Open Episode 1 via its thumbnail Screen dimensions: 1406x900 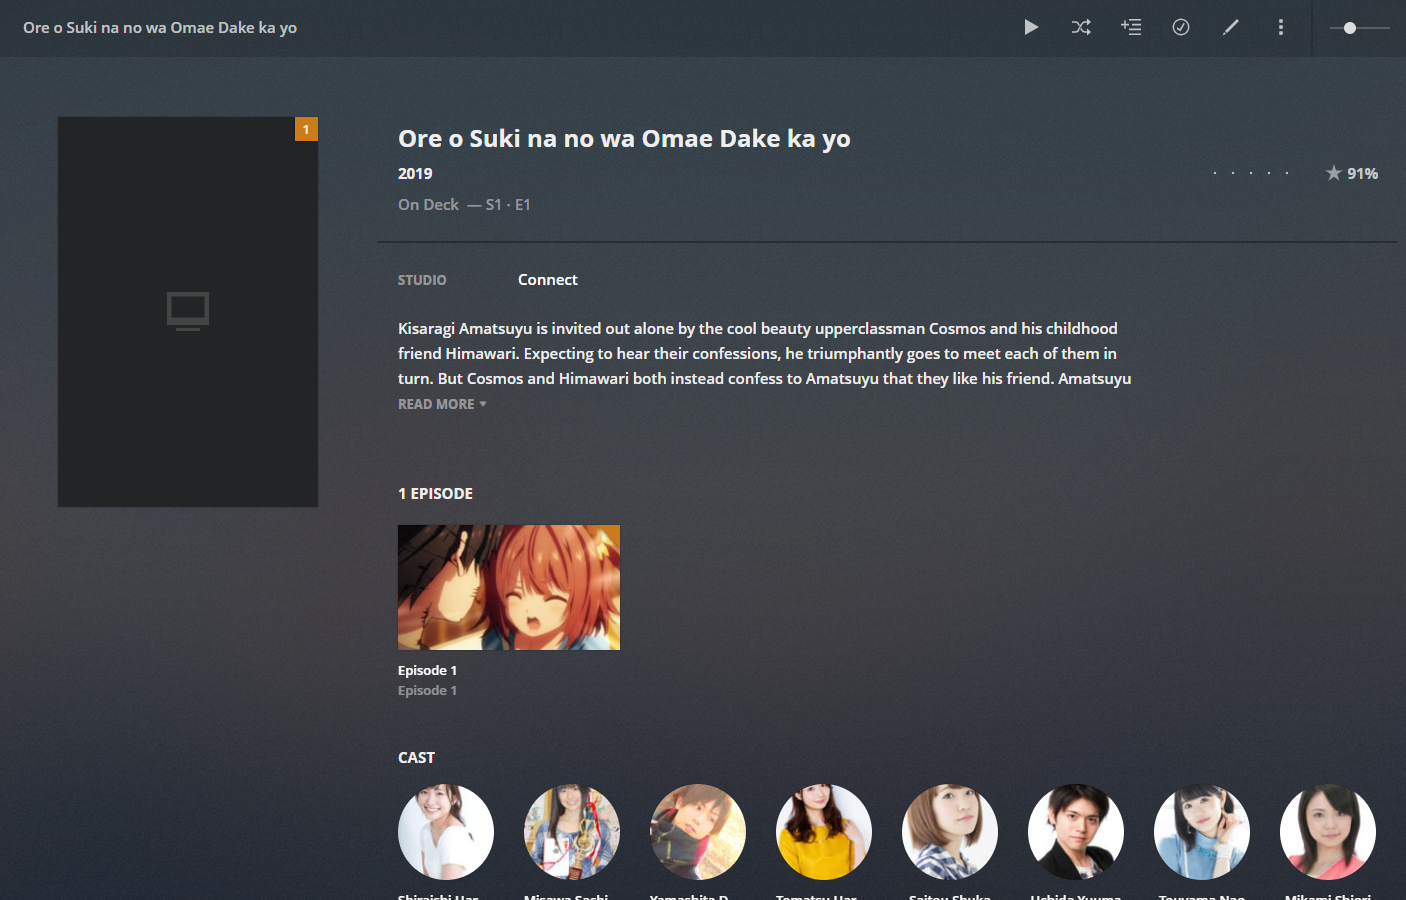[x=508, y=587]
